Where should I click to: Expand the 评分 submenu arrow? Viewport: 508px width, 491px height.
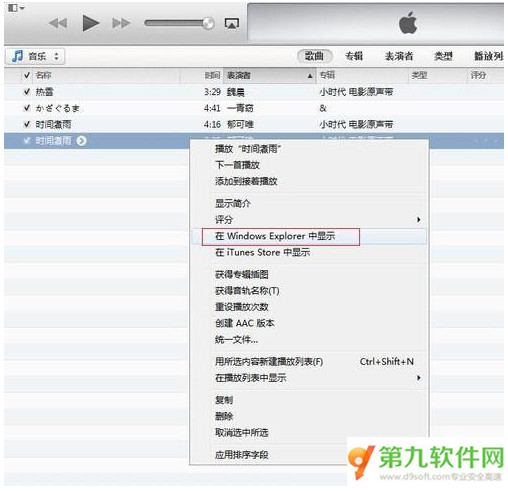coord(418,220)
